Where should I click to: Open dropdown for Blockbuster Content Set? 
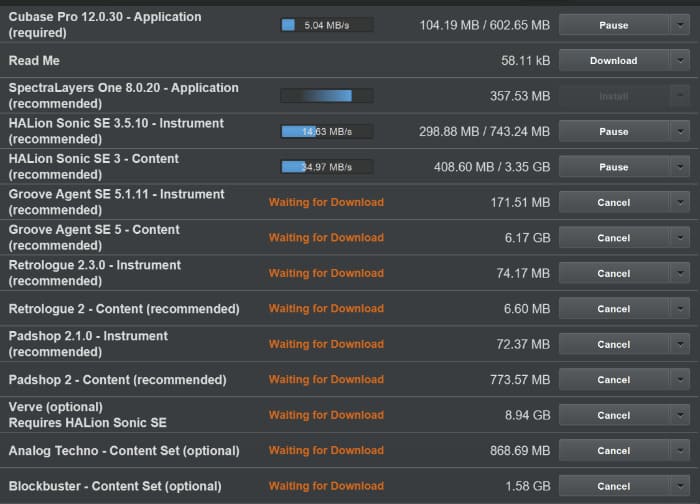pyautogui.click(x=680, y=486)
